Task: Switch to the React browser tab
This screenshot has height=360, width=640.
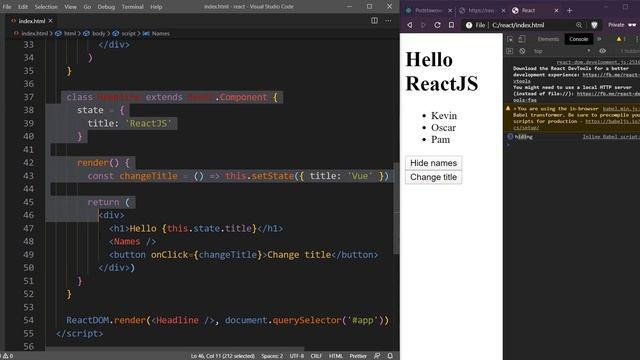Action: 535,11
